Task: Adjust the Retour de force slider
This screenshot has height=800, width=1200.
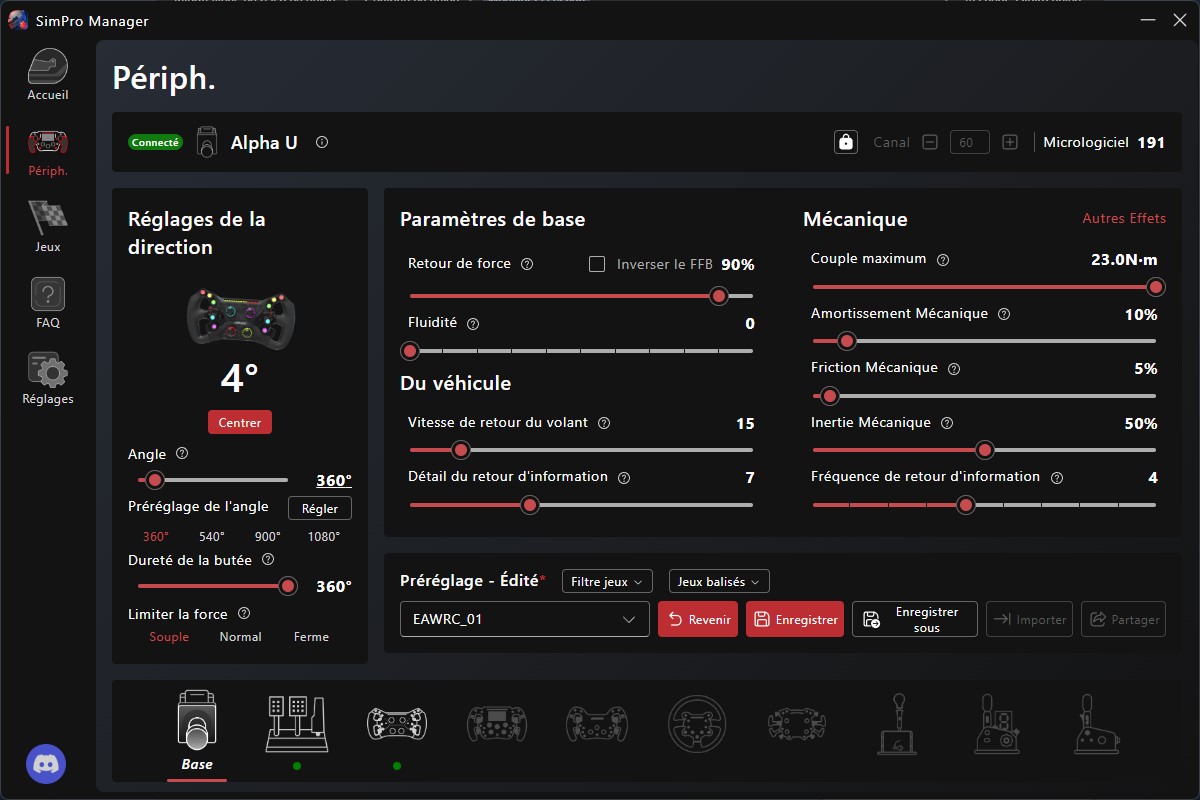Action: point(718,296)
